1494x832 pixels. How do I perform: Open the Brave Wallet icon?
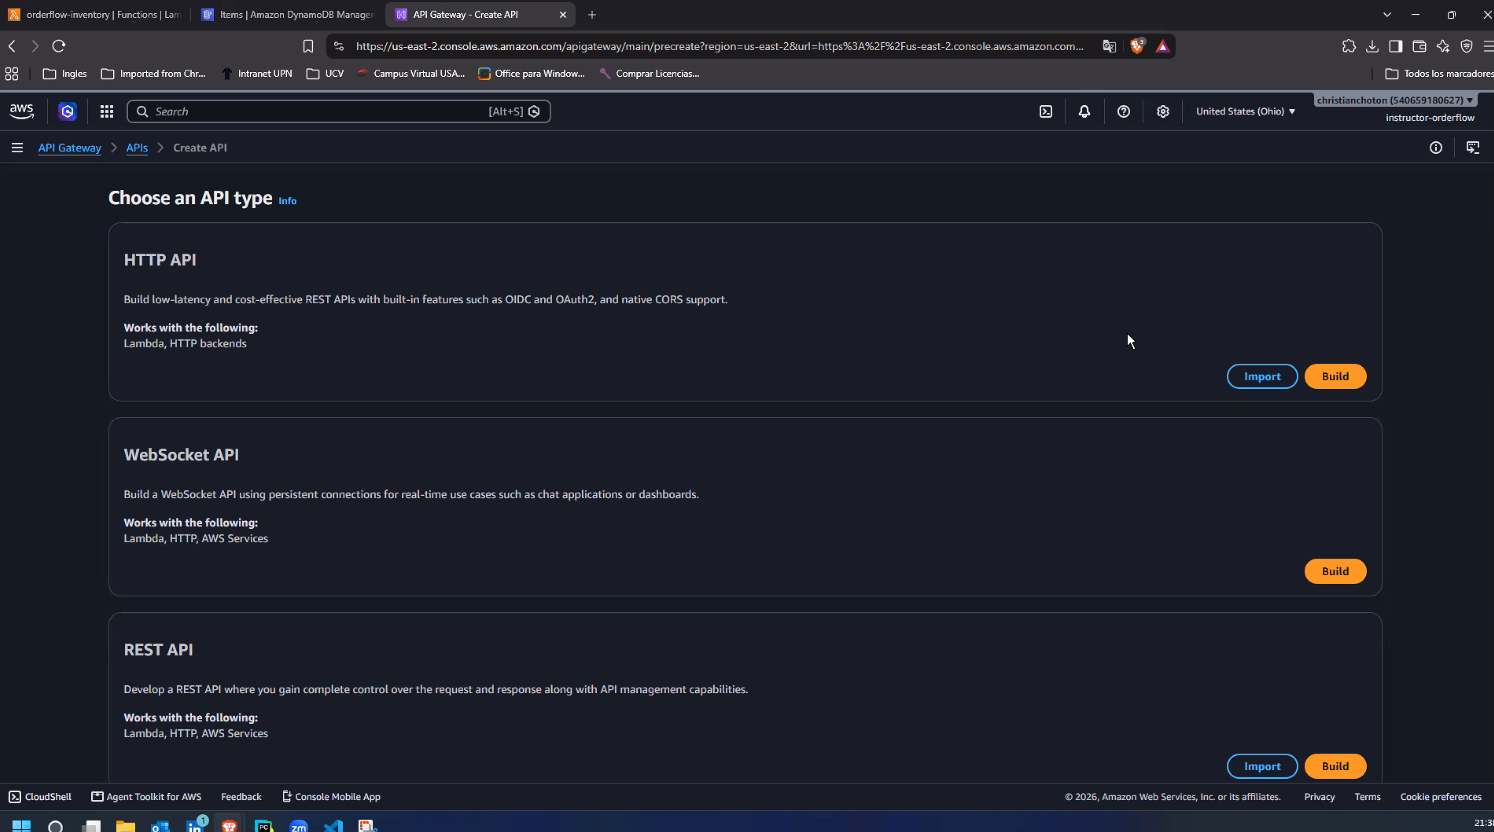coord(1419,46)
